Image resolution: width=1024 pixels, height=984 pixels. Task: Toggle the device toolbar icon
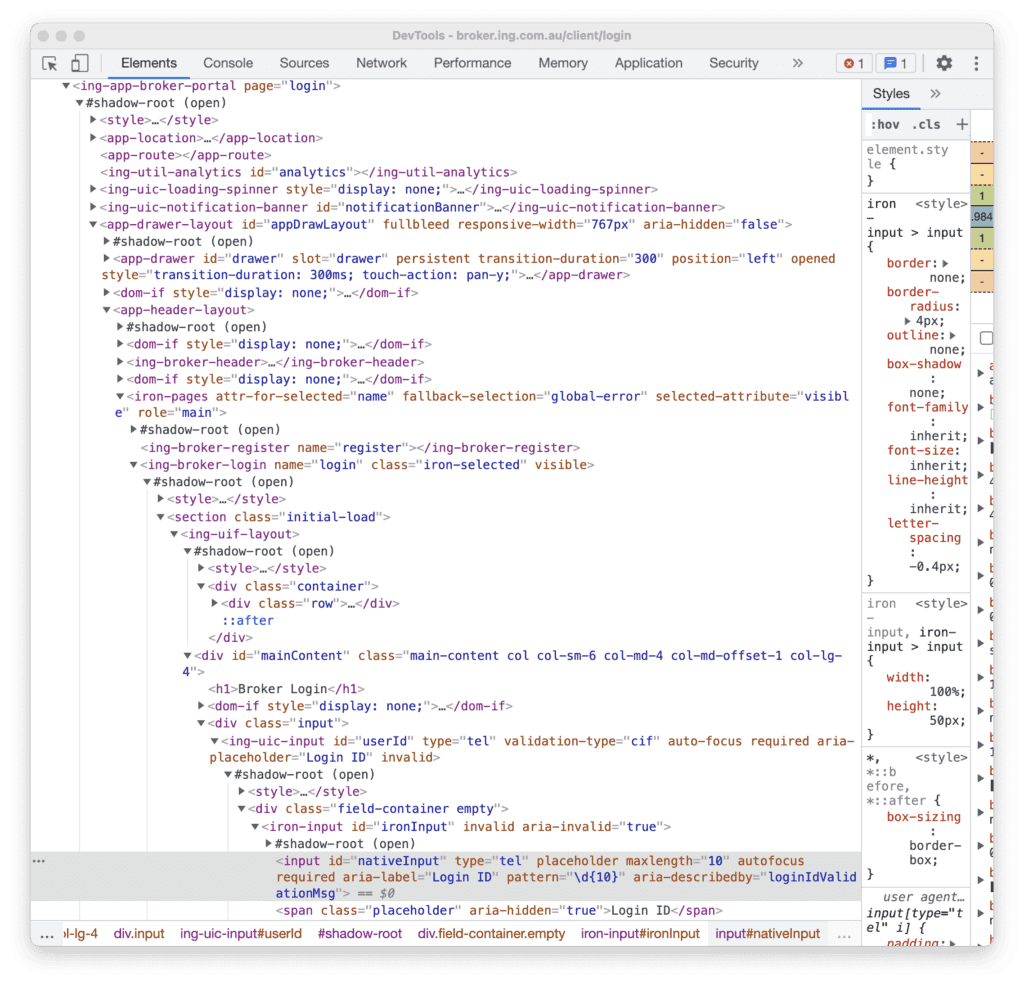click(80, 63)
